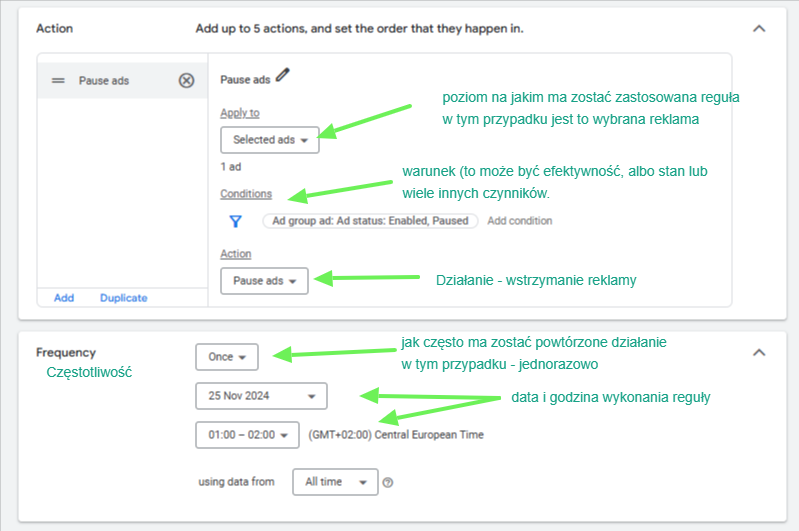
Task: Click the Ad status Enabled, Paused condition chip
Action: point(367,221)
